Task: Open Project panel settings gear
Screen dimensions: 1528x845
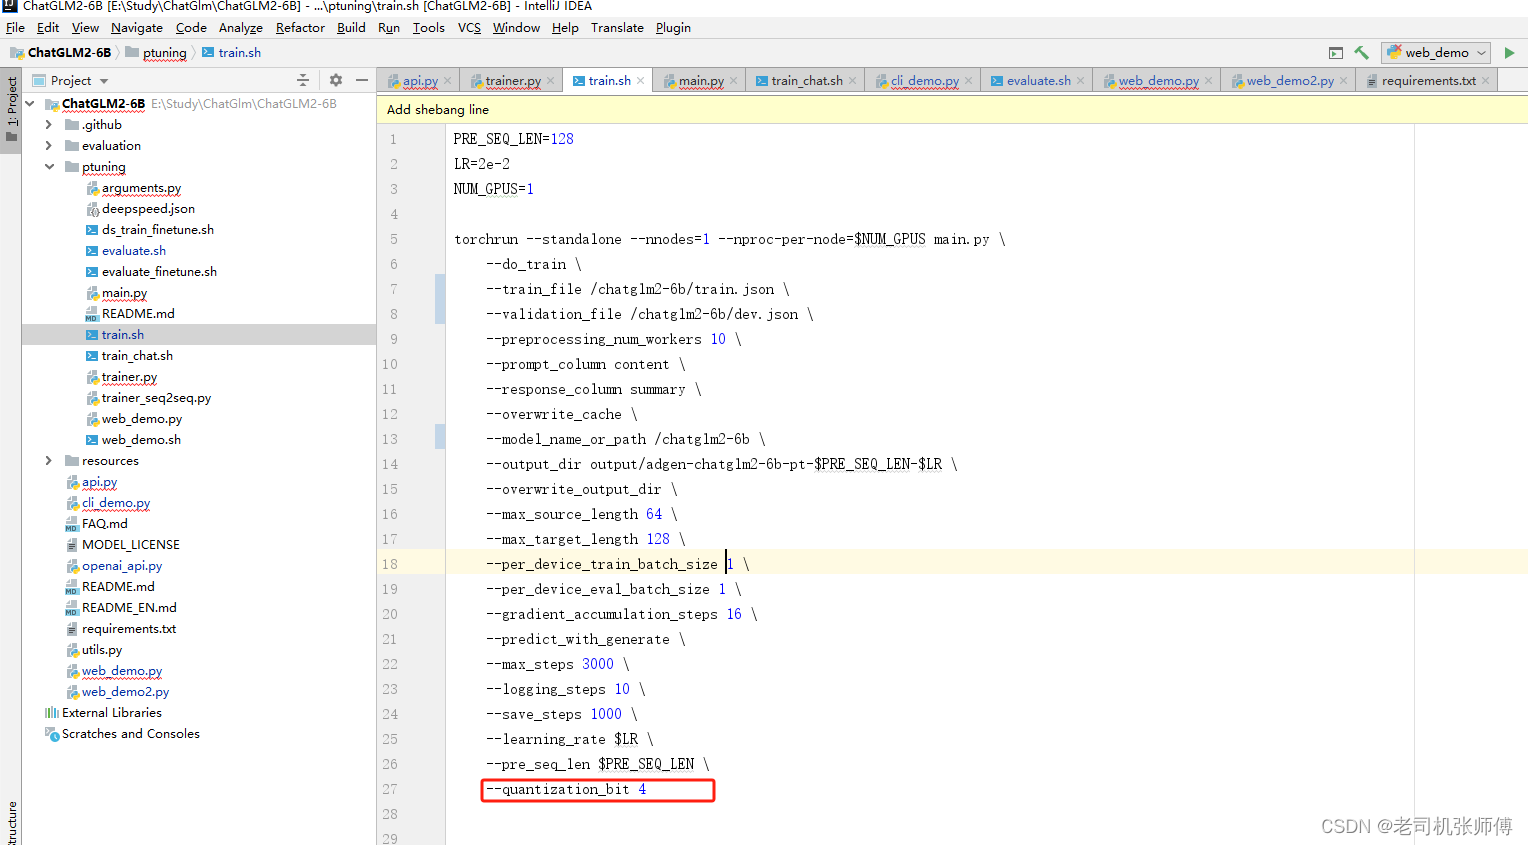Action: [336, 80]
